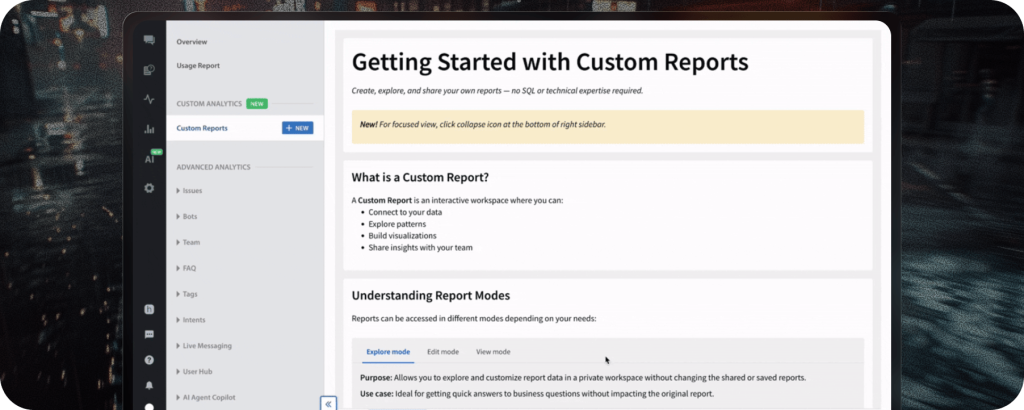
Task: Open the settings gear icon in rail
Action: click(149, 188)
